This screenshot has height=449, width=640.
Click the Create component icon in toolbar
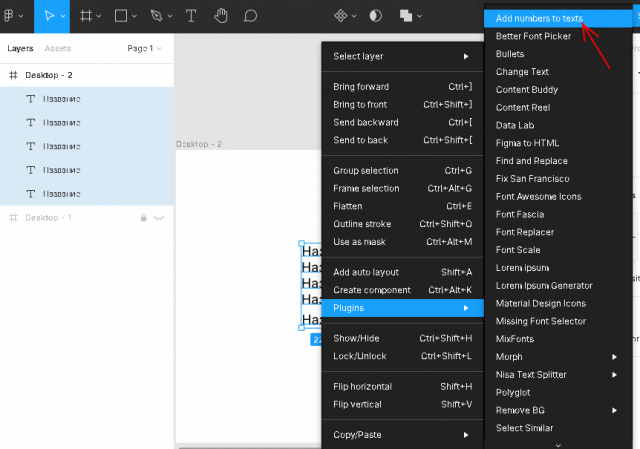coord(340,16)
